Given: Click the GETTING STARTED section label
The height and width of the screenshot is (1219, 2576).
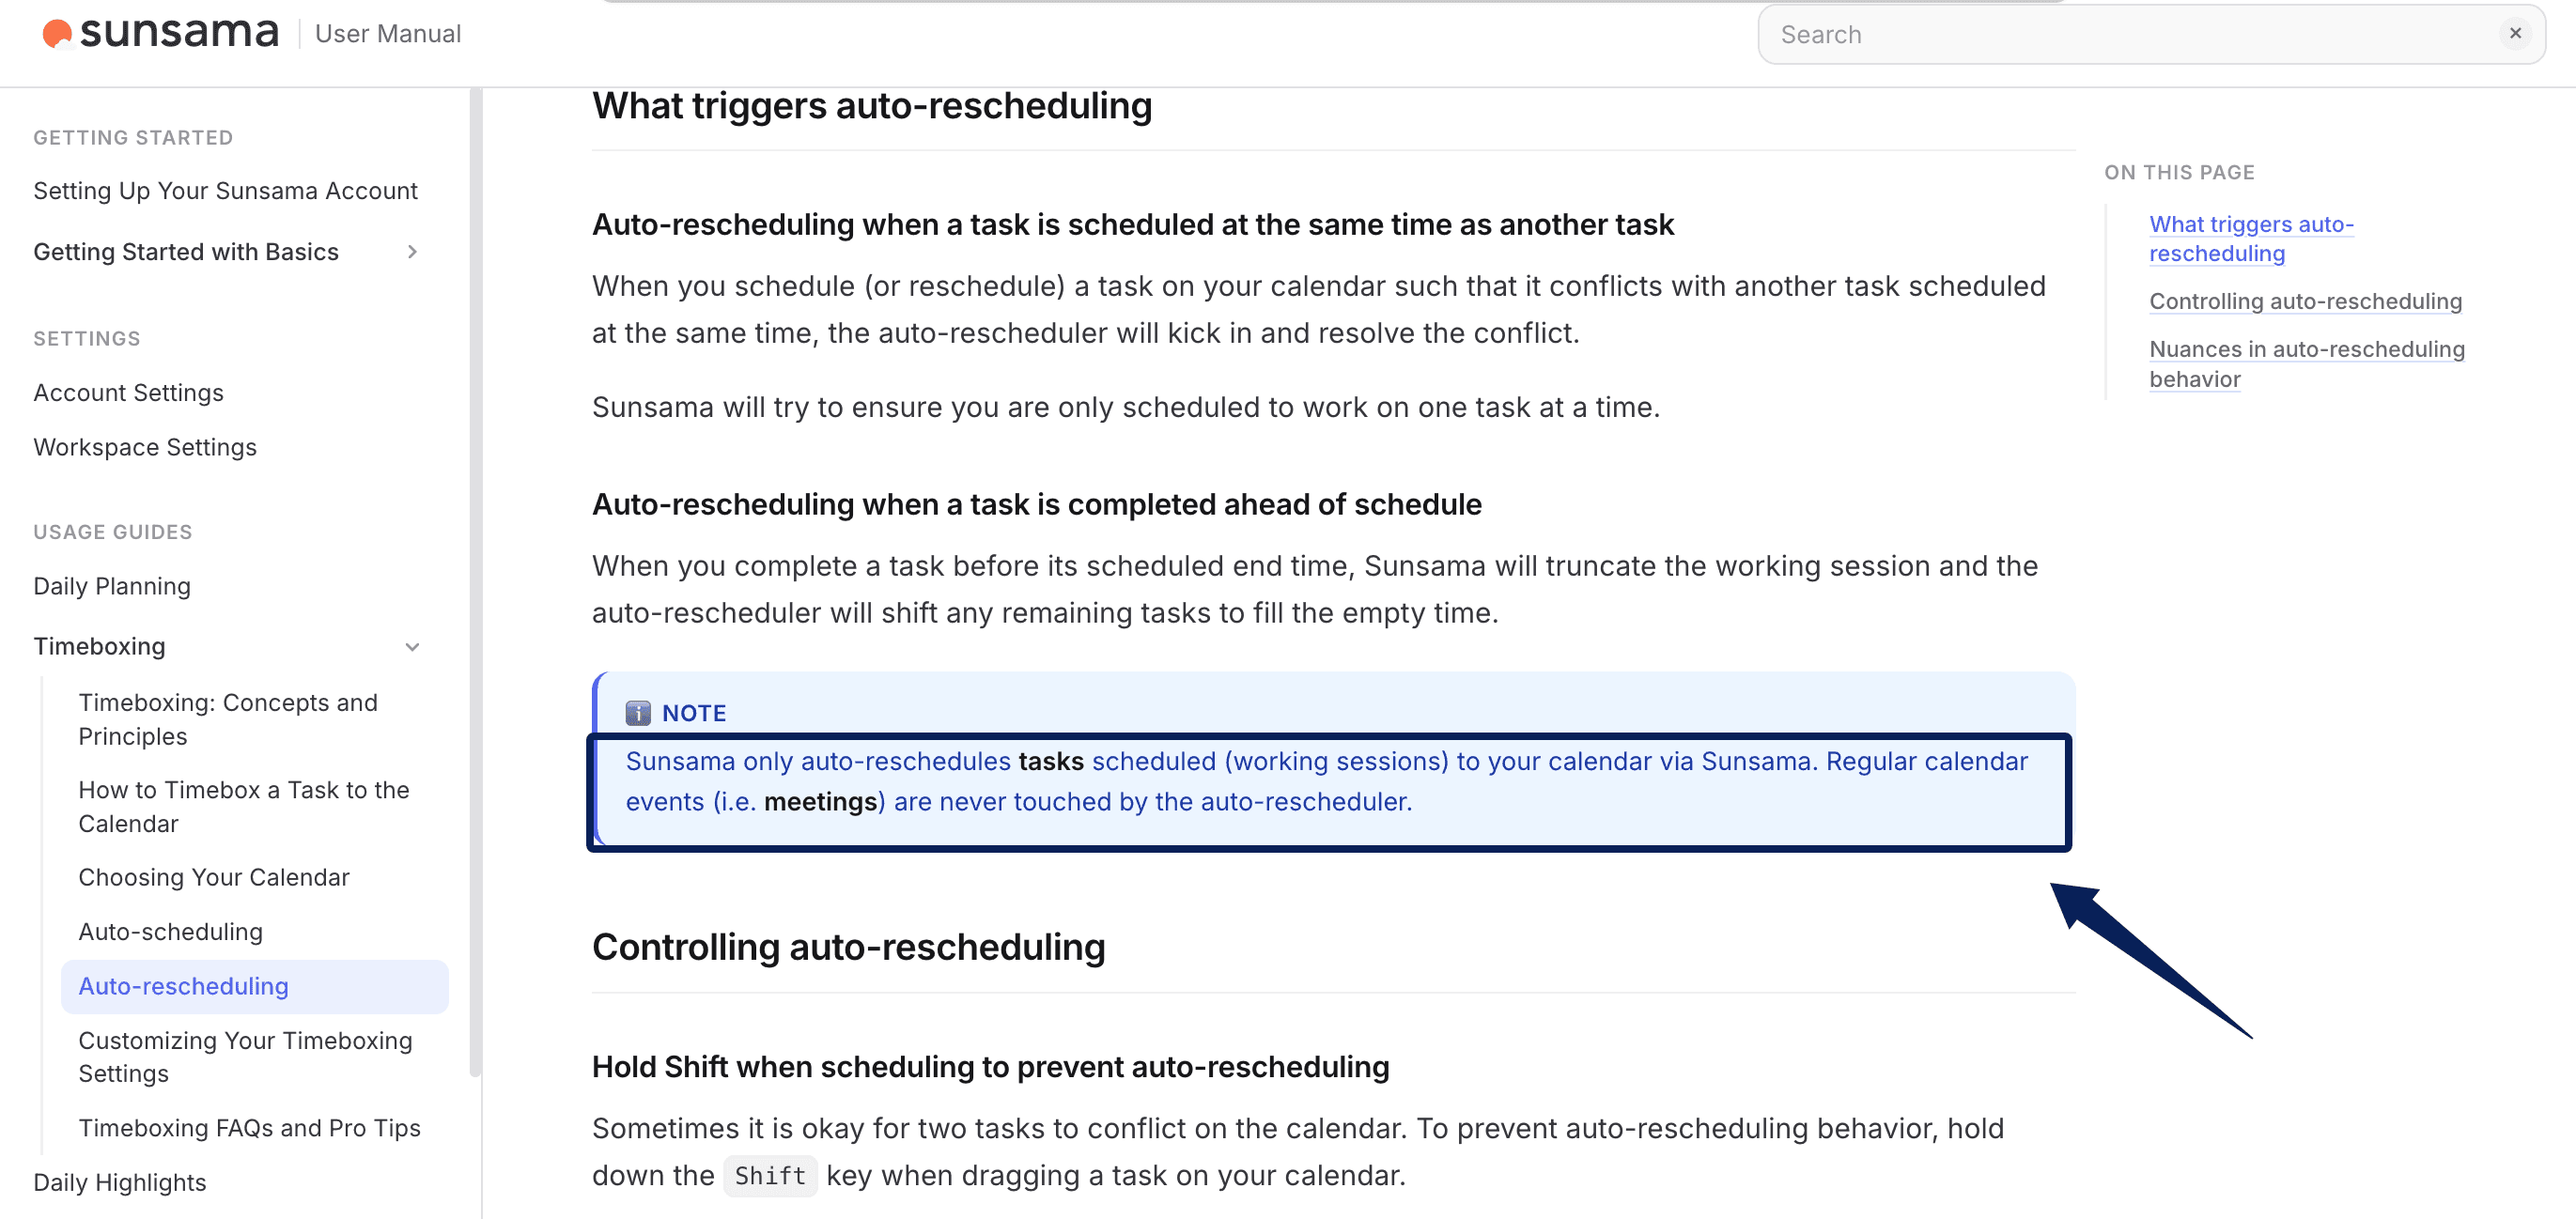Looking at the screenshot, I should [133, 138].
